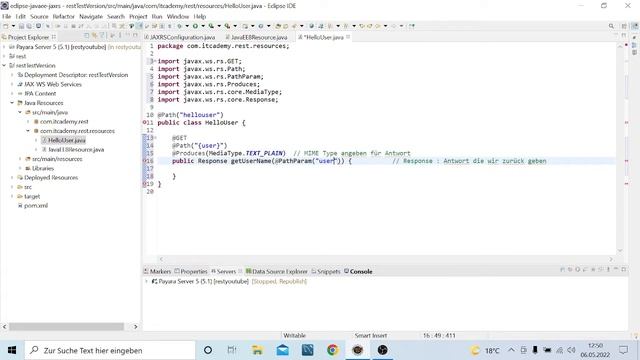
Task: Open the Mail app from taskbar
Action: pyautogui.click(x=282, y=350)
